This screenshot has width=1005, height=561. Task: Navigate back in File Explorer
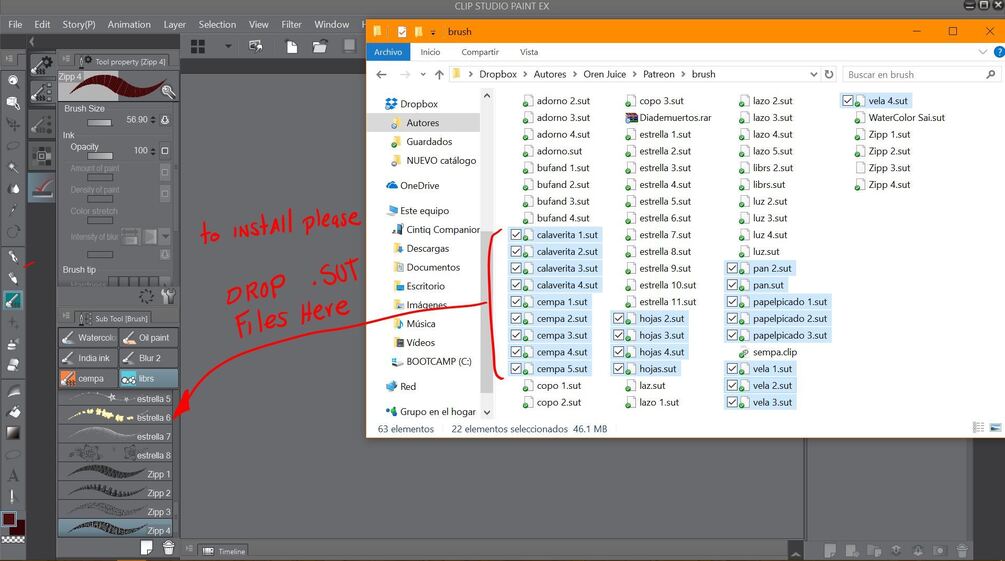click(x=381, y=74)
